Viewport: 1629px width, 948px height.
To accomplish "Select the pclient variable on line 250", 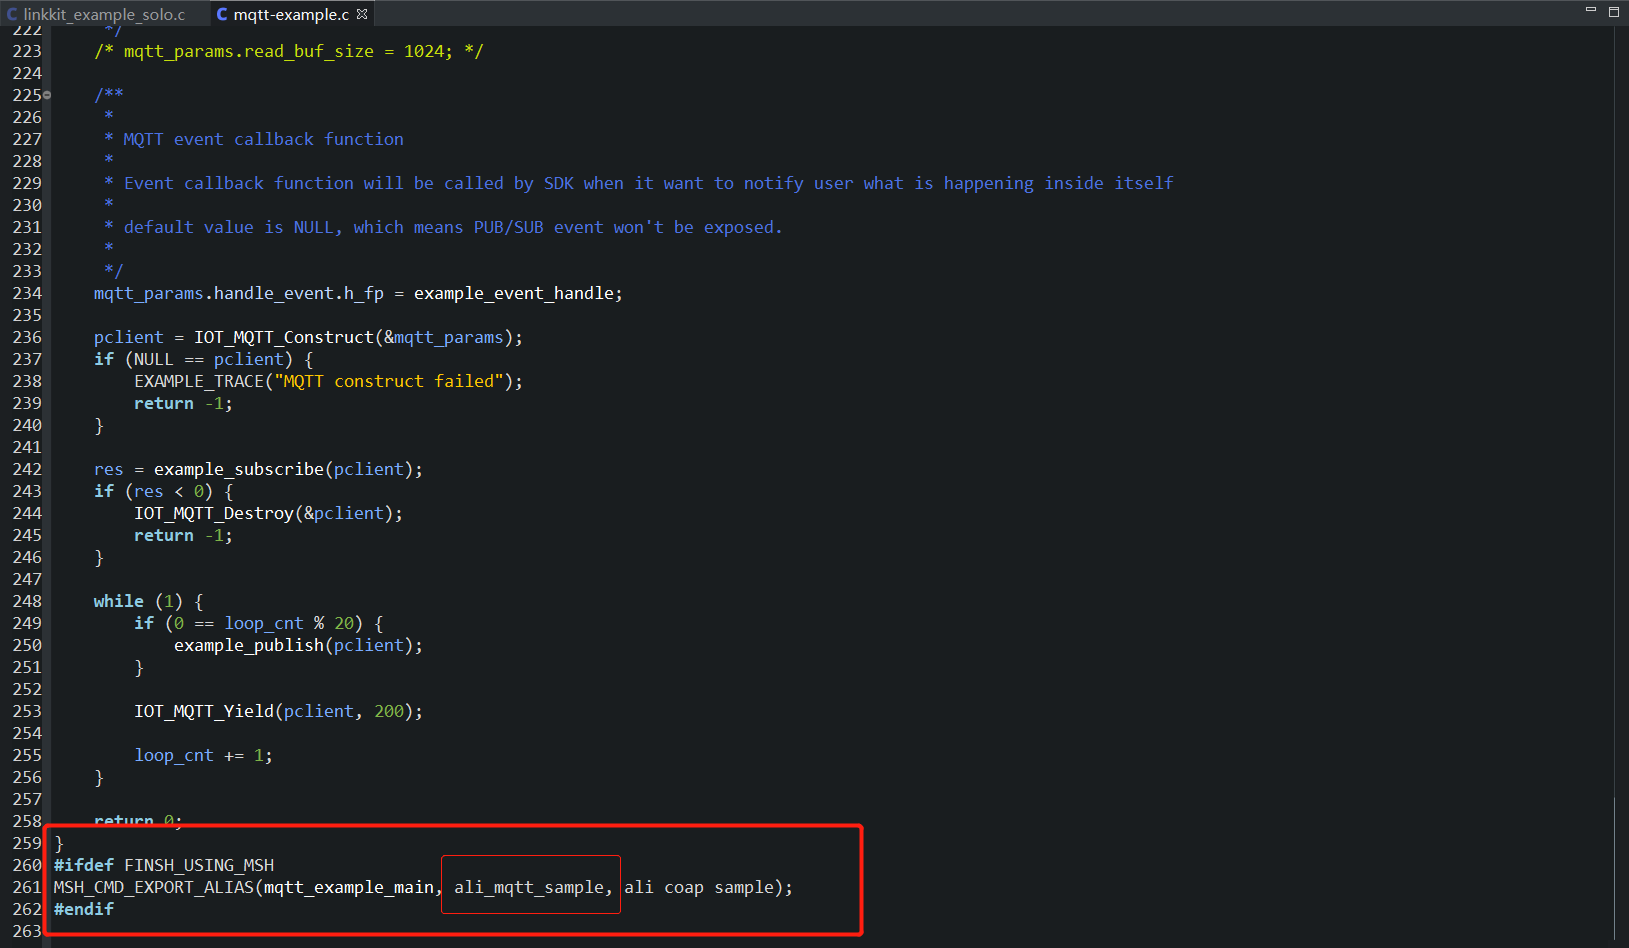I will pos(367,645).
